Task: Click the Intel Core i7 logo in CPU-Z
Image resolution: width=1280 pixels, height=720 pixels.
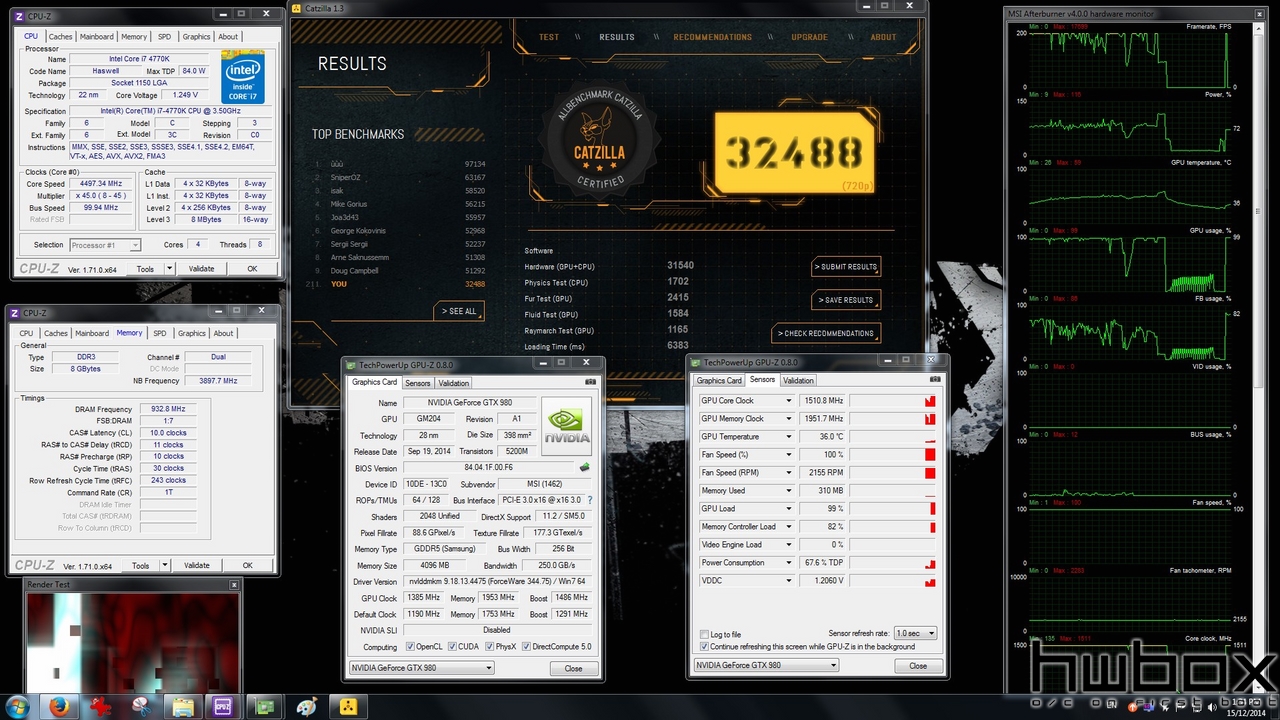Action: (243, 78)
